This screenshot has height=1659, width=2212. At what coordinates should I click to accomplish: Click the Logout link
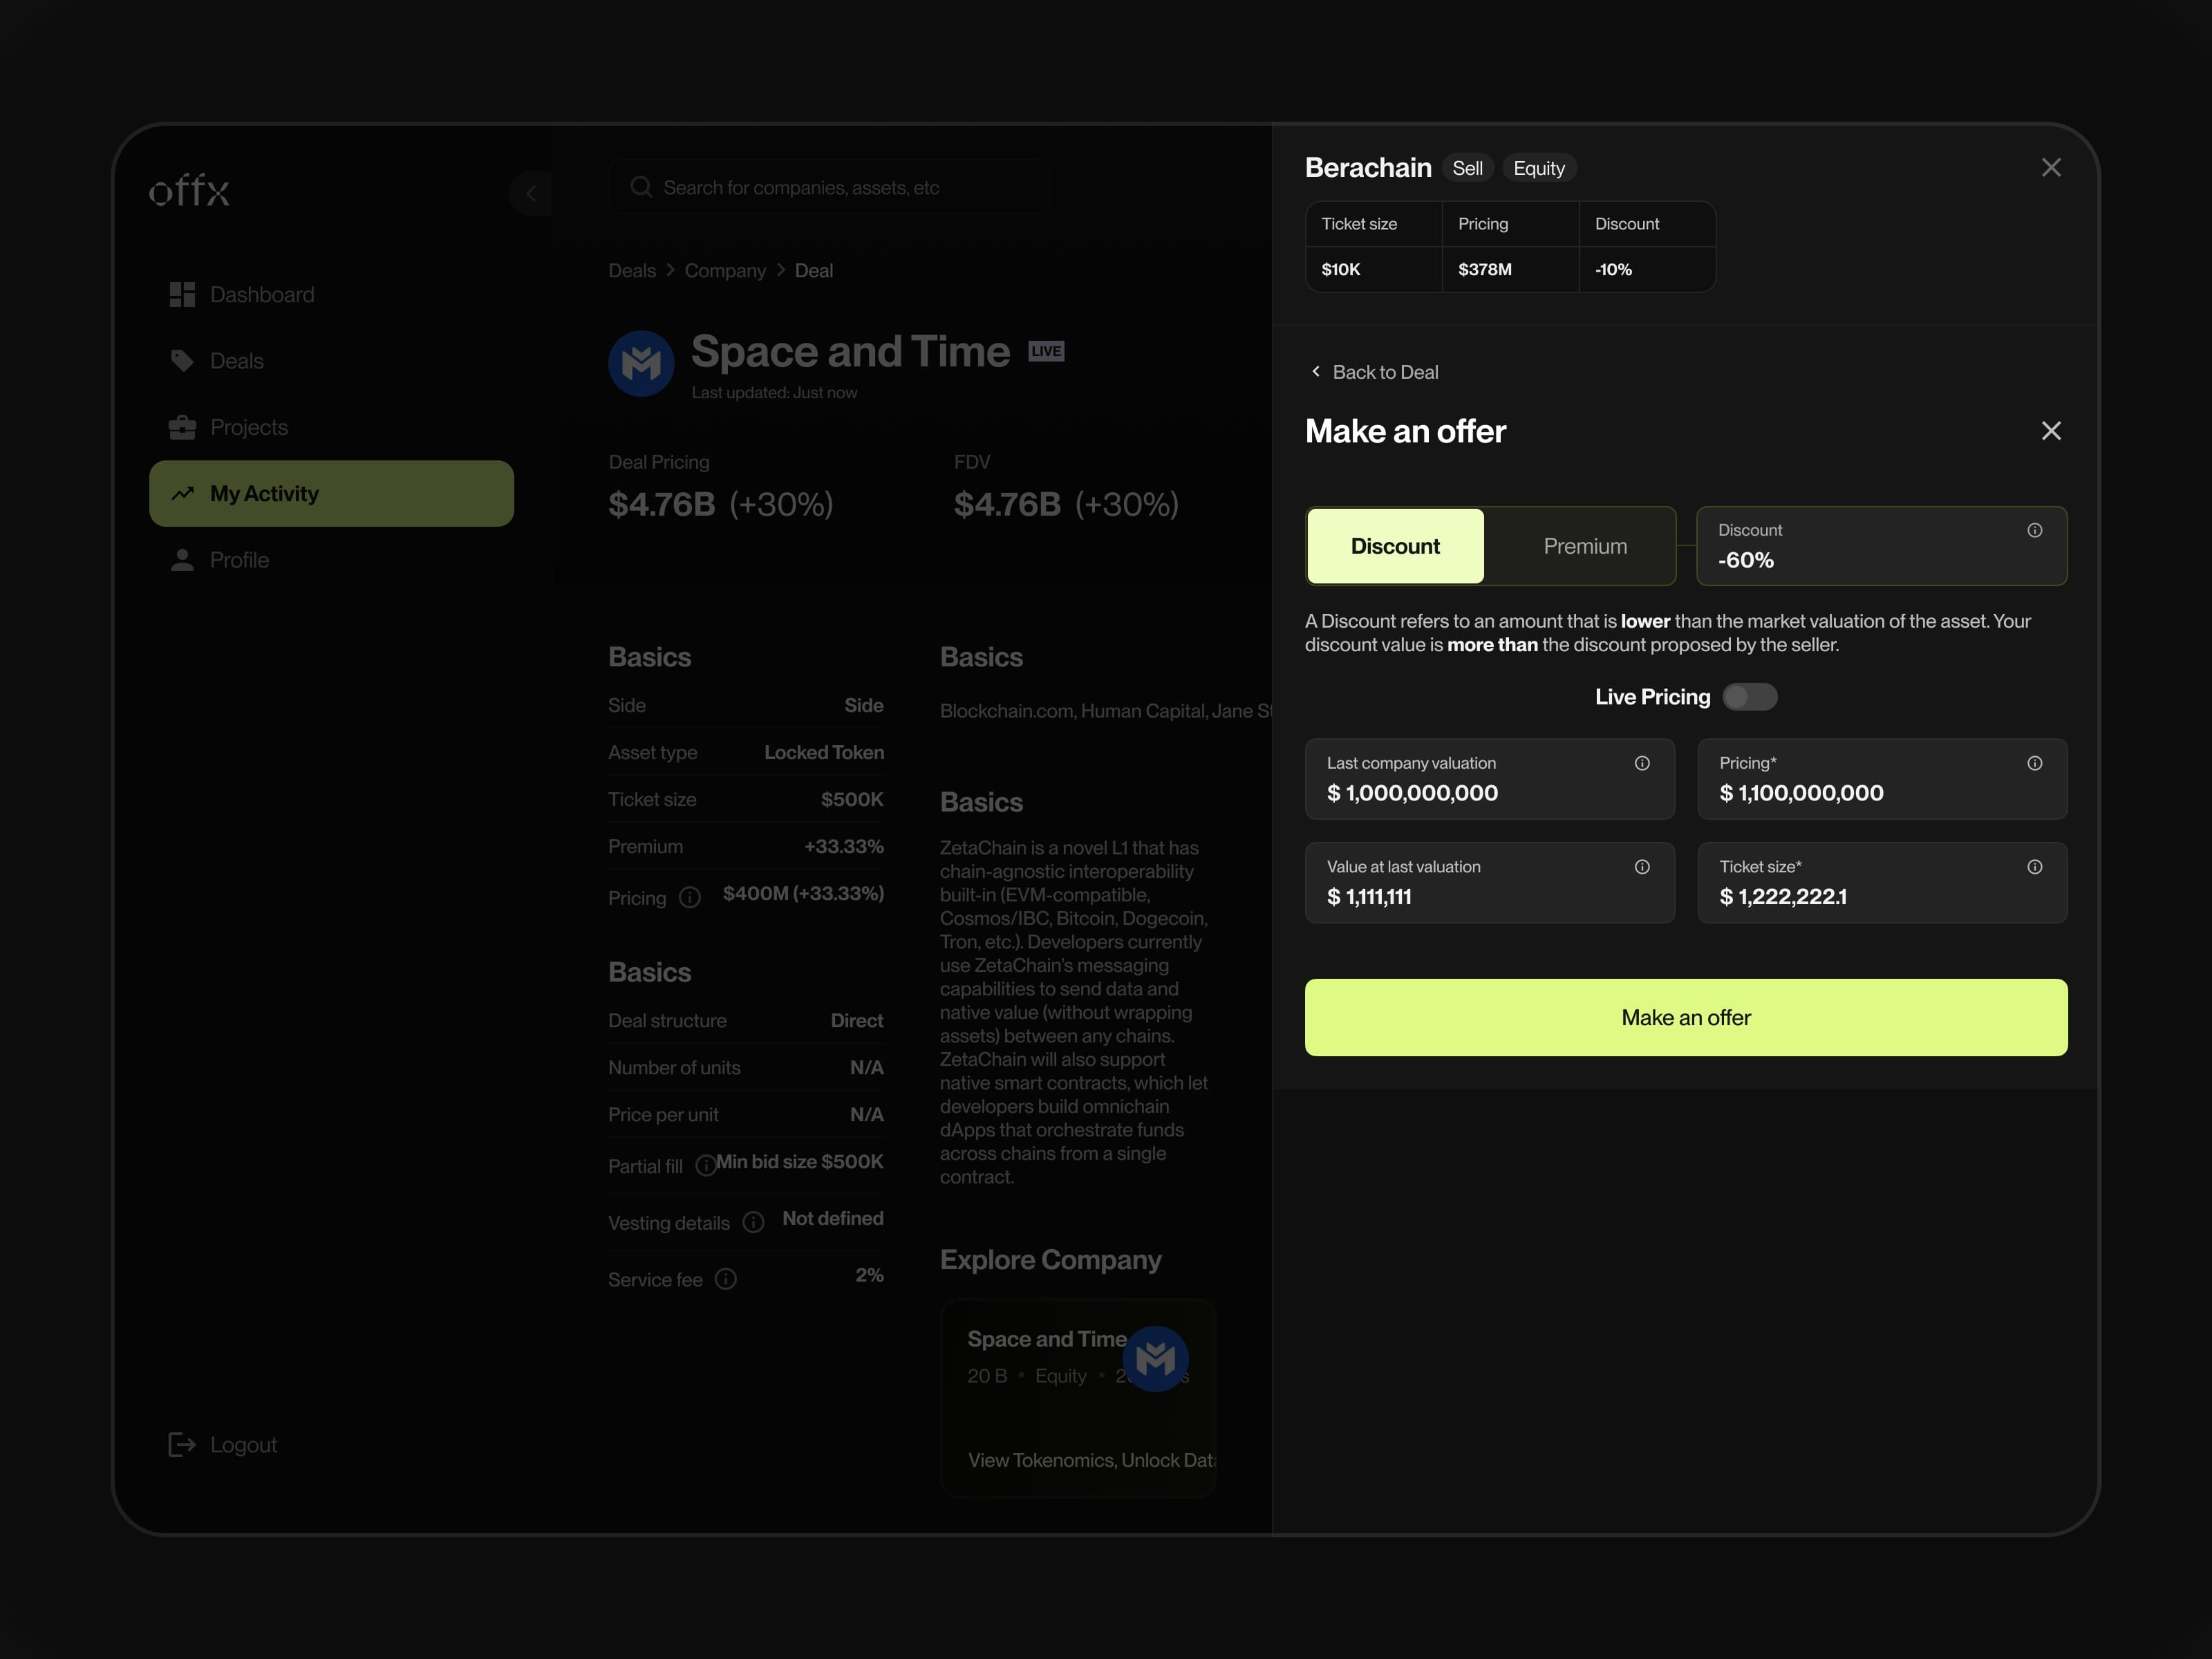click(x=223, y=1444)
